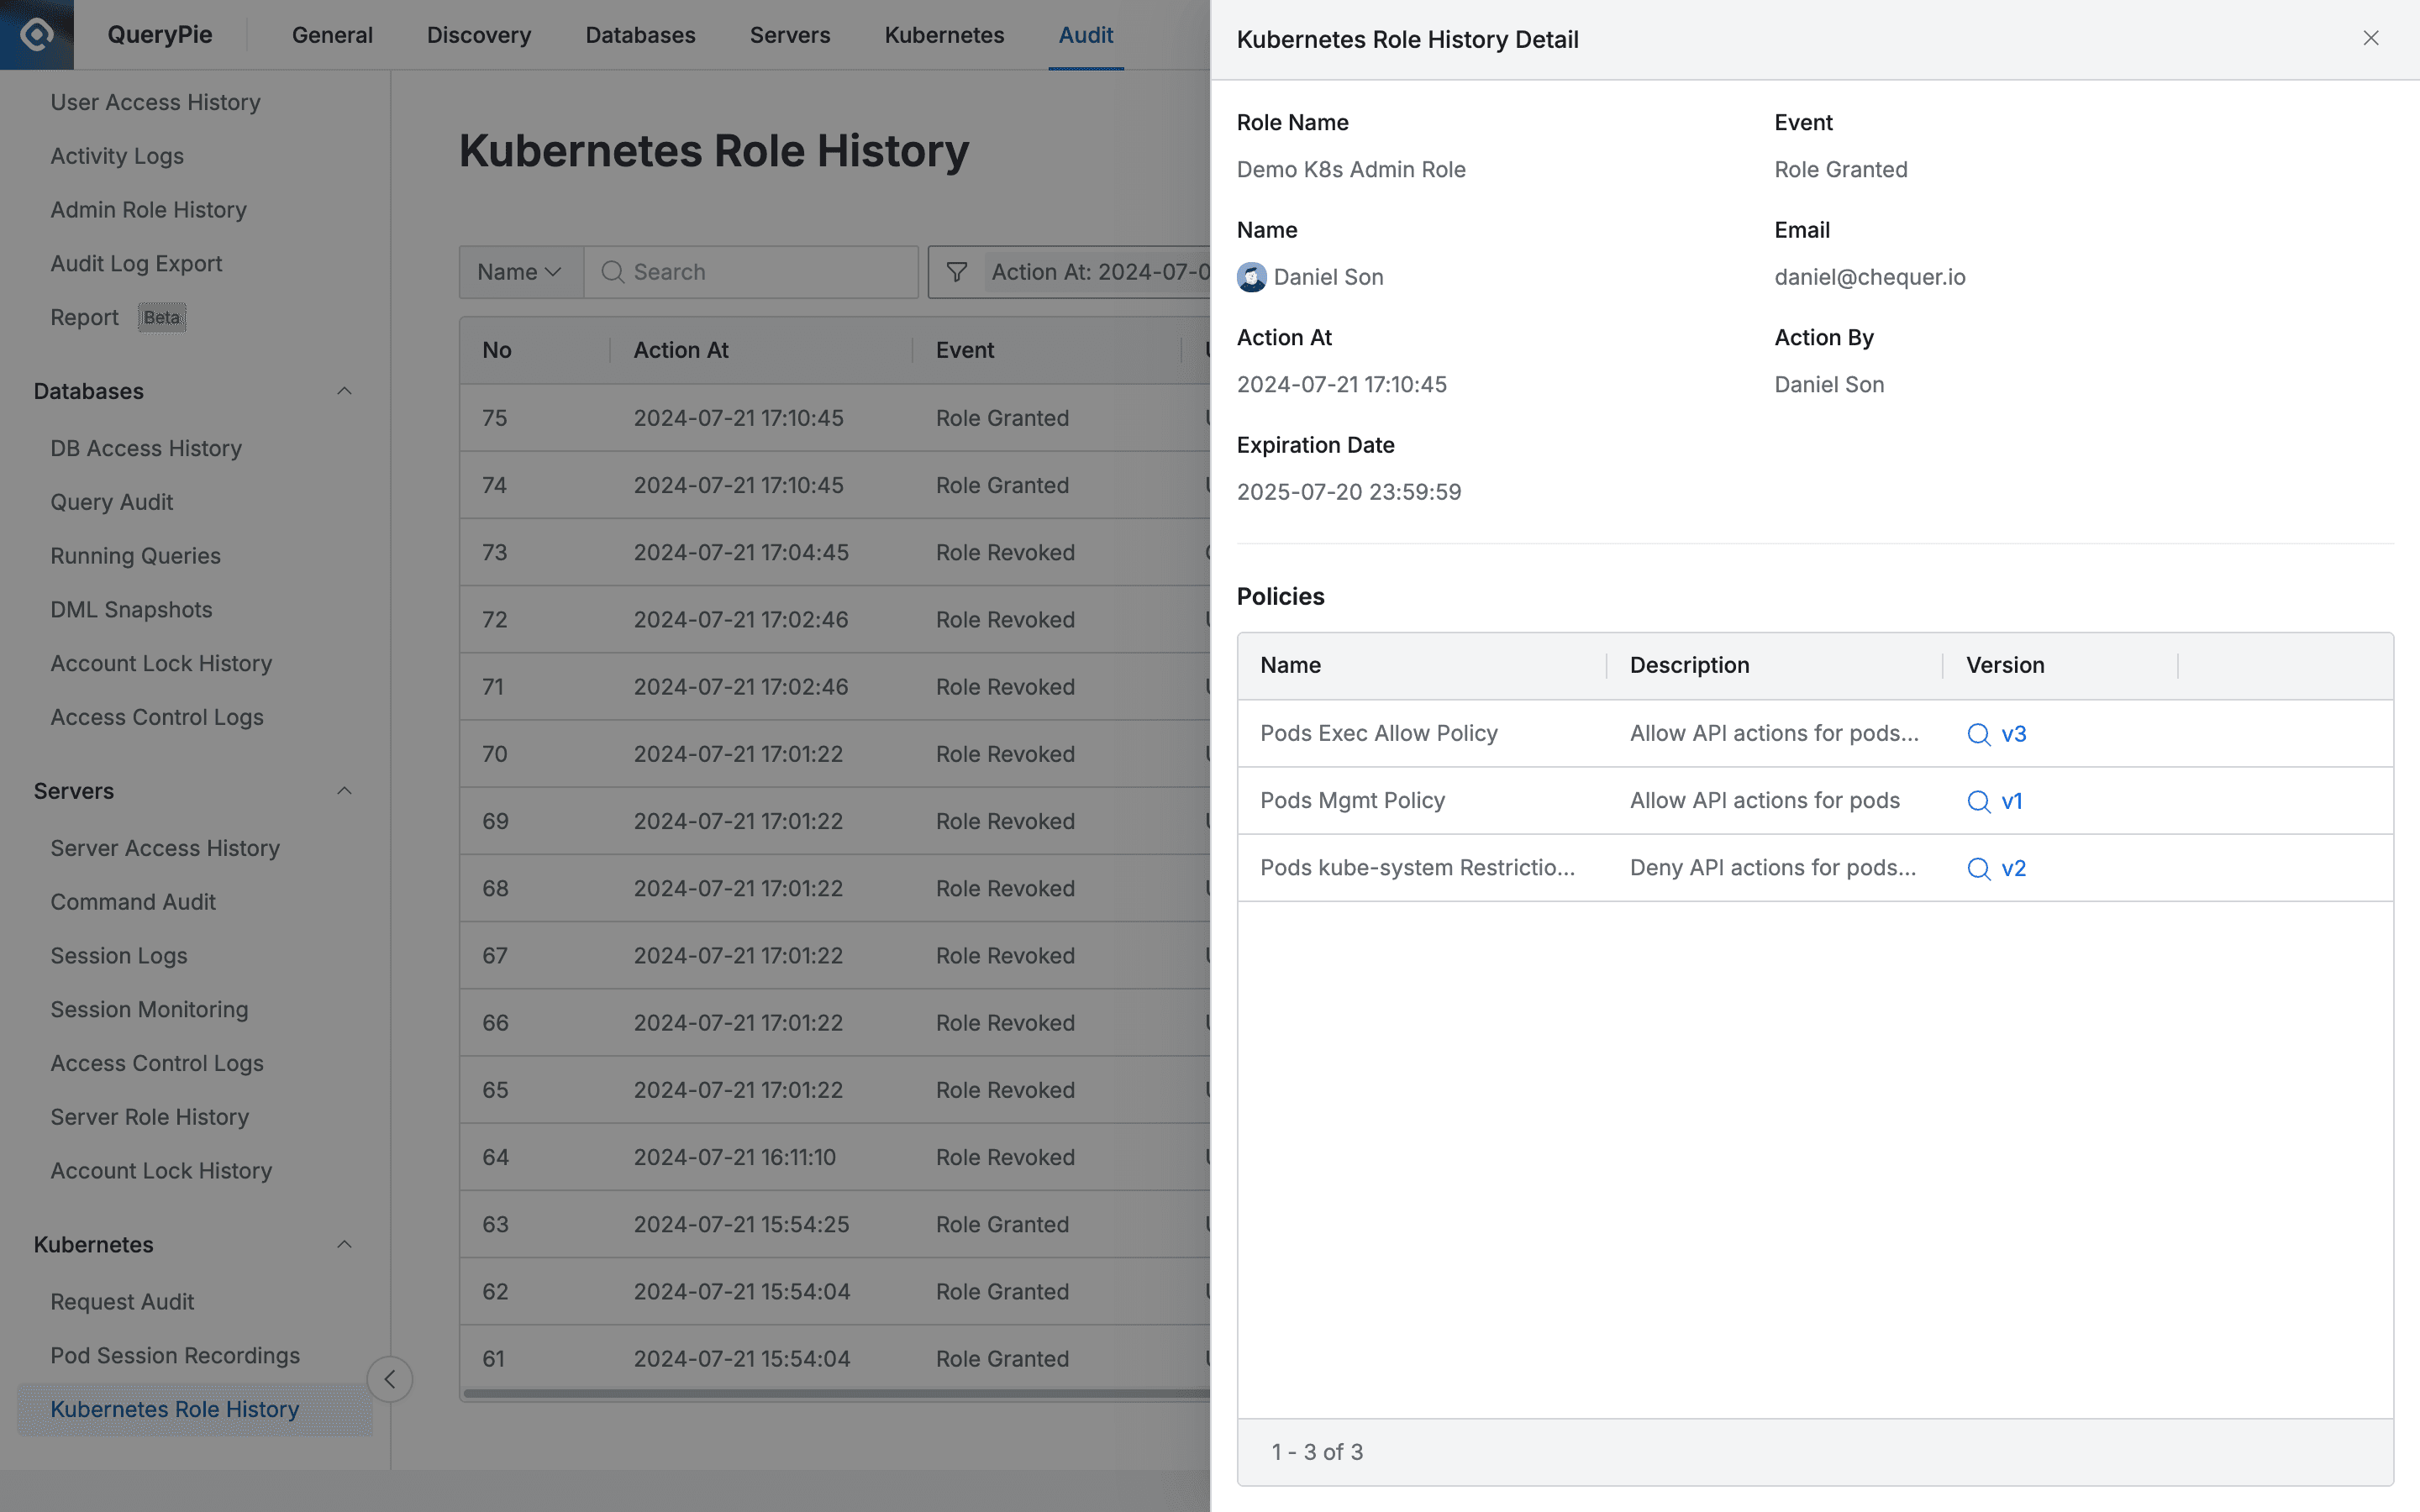The height and width of the screenshot is (1512, 2420).
Task: Collapse the Kubernetes sidebar section
Action: click(x=344, y=1244)
